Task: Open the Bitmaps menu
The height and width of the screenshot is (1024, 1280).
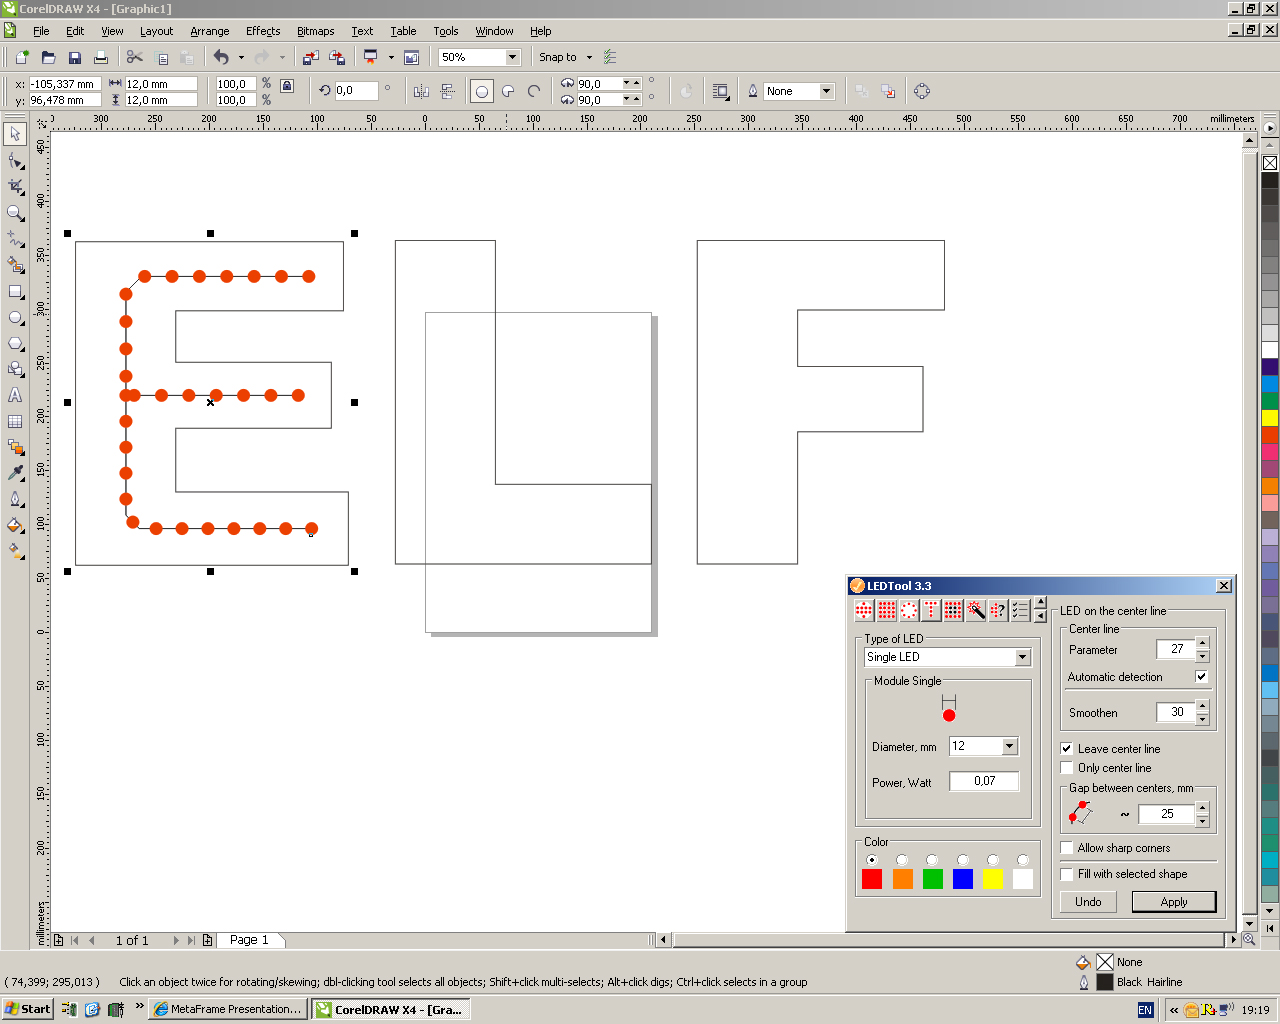Action: click(x=315, y=31)
